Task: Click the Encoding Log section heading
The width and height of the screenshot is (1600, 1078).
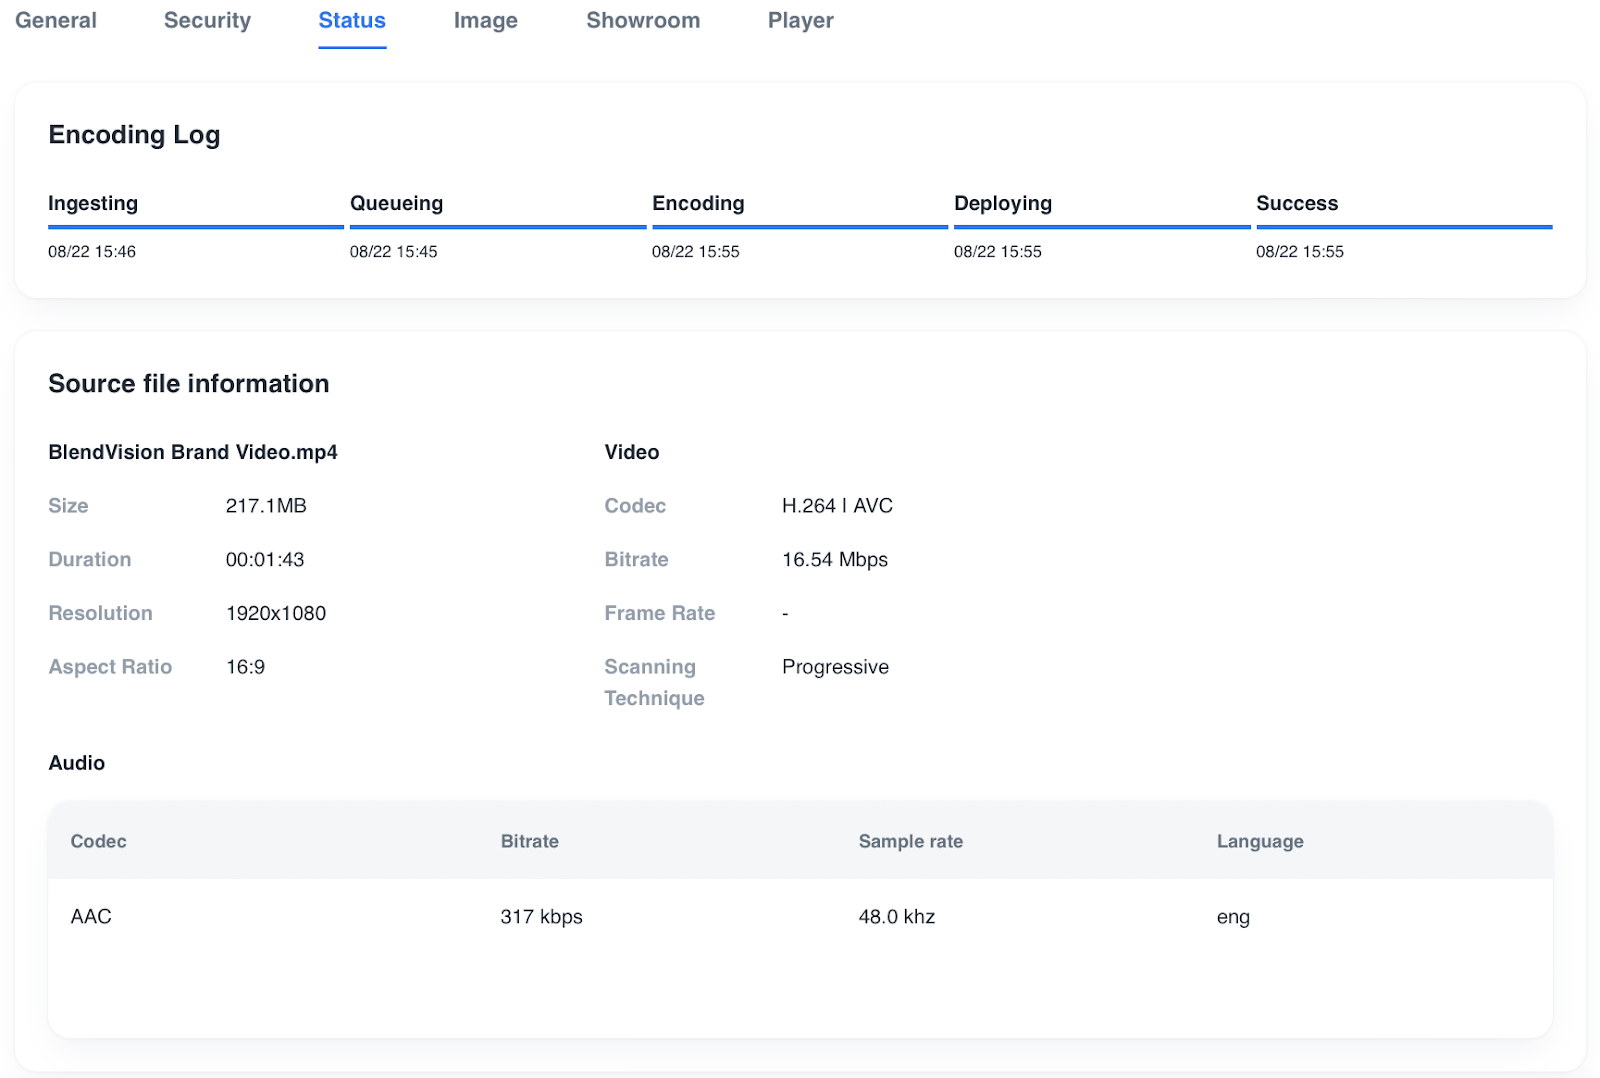Action: (134, 134)
